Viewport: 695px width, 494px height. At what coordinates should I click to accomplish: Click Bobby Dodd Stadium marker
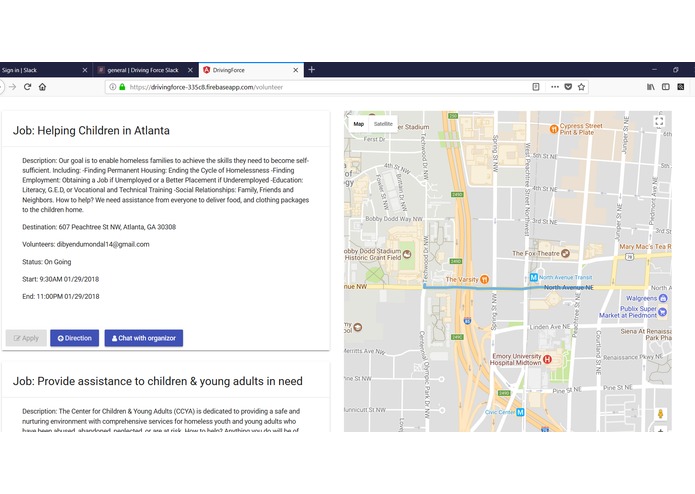[407, 254]
